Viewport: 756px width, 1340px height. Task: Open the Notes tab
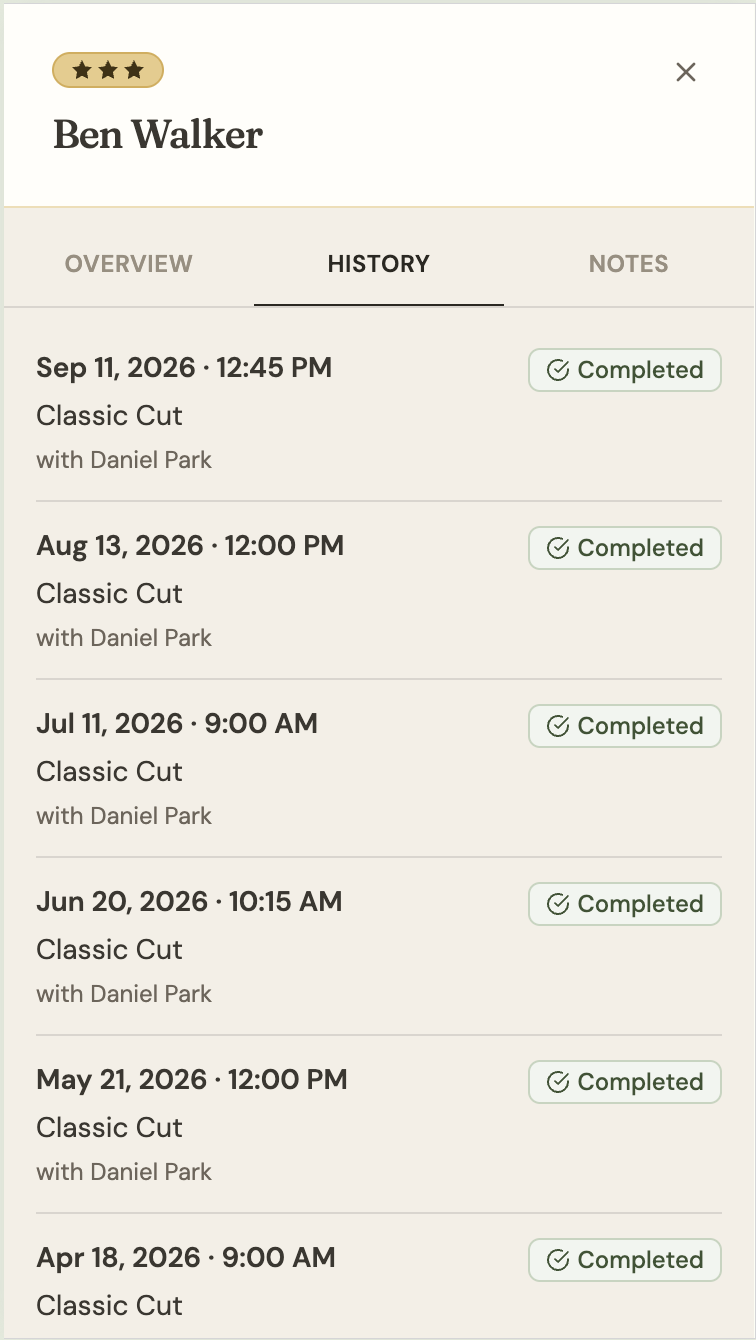tap(628, 264)
